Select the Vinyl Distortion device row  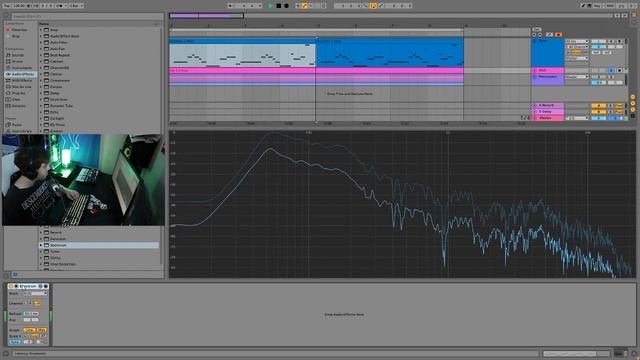(x=99, y=264)
